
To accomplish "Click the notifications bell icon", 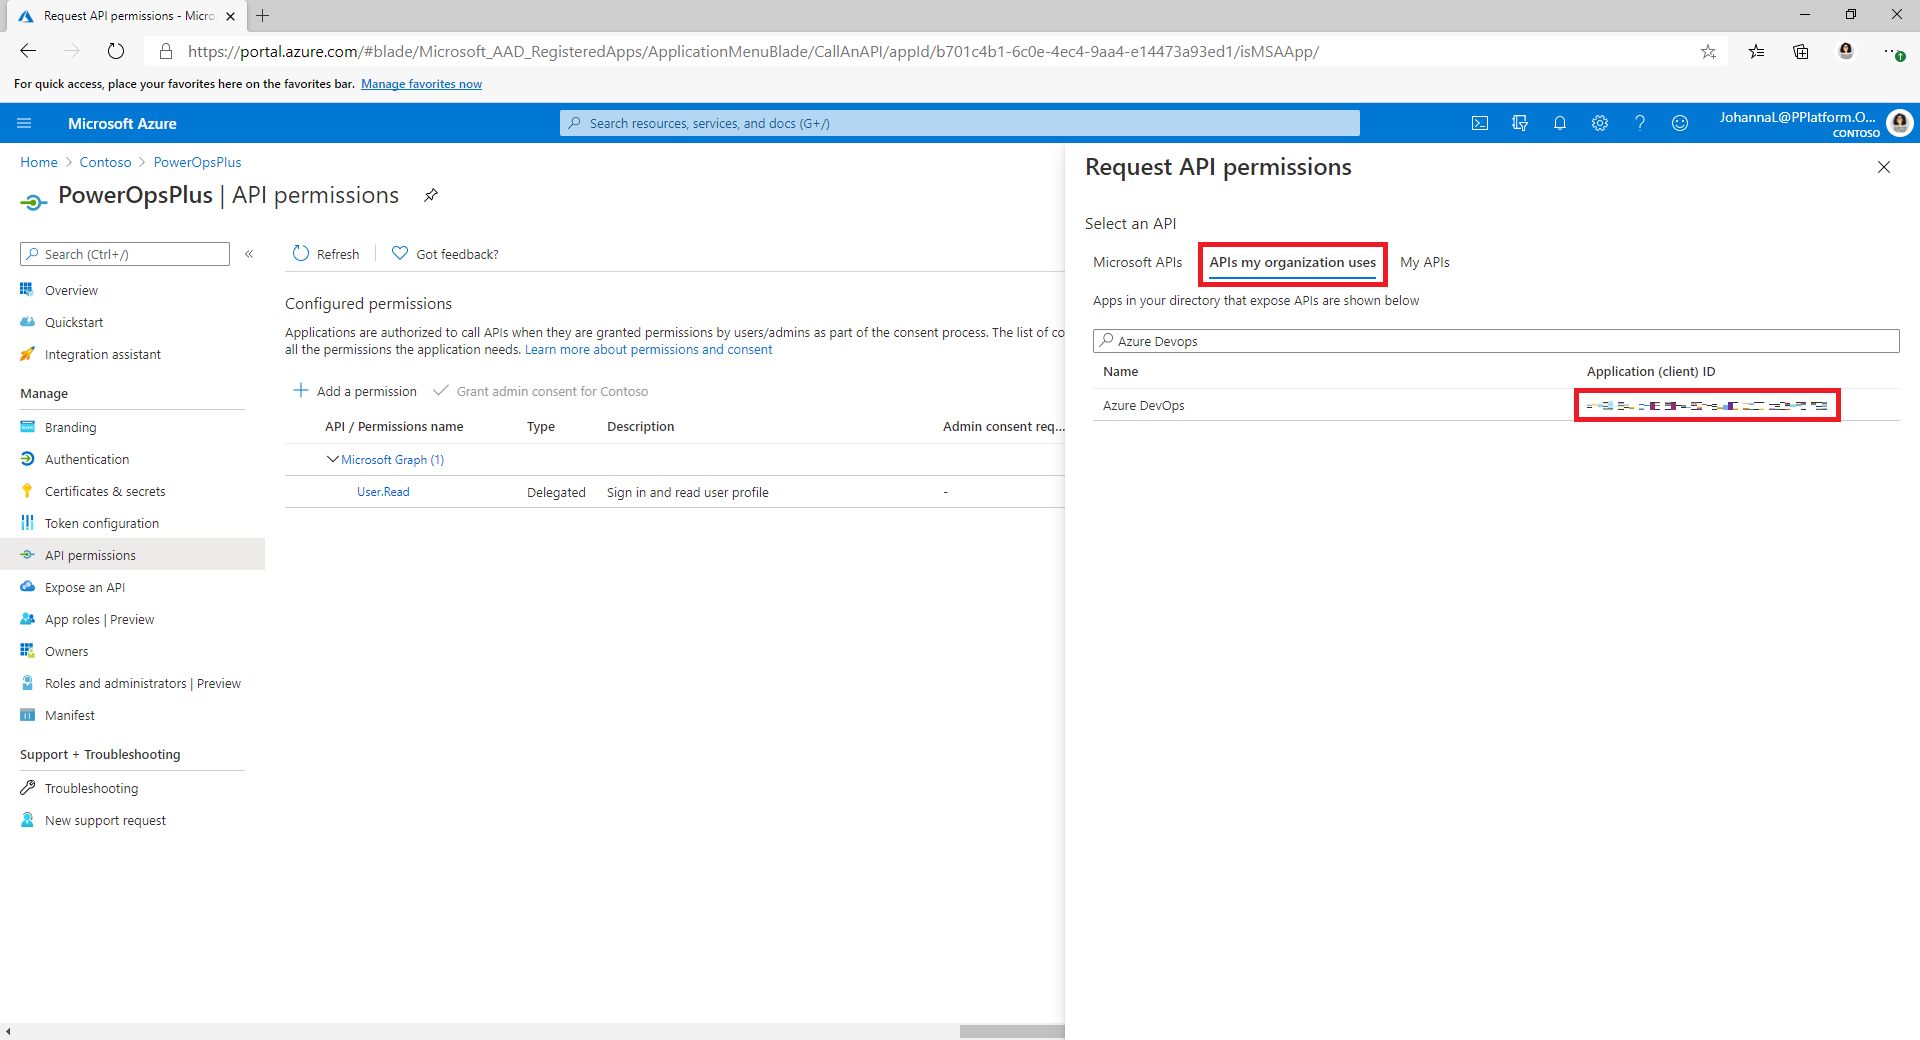I will 1560,123.
